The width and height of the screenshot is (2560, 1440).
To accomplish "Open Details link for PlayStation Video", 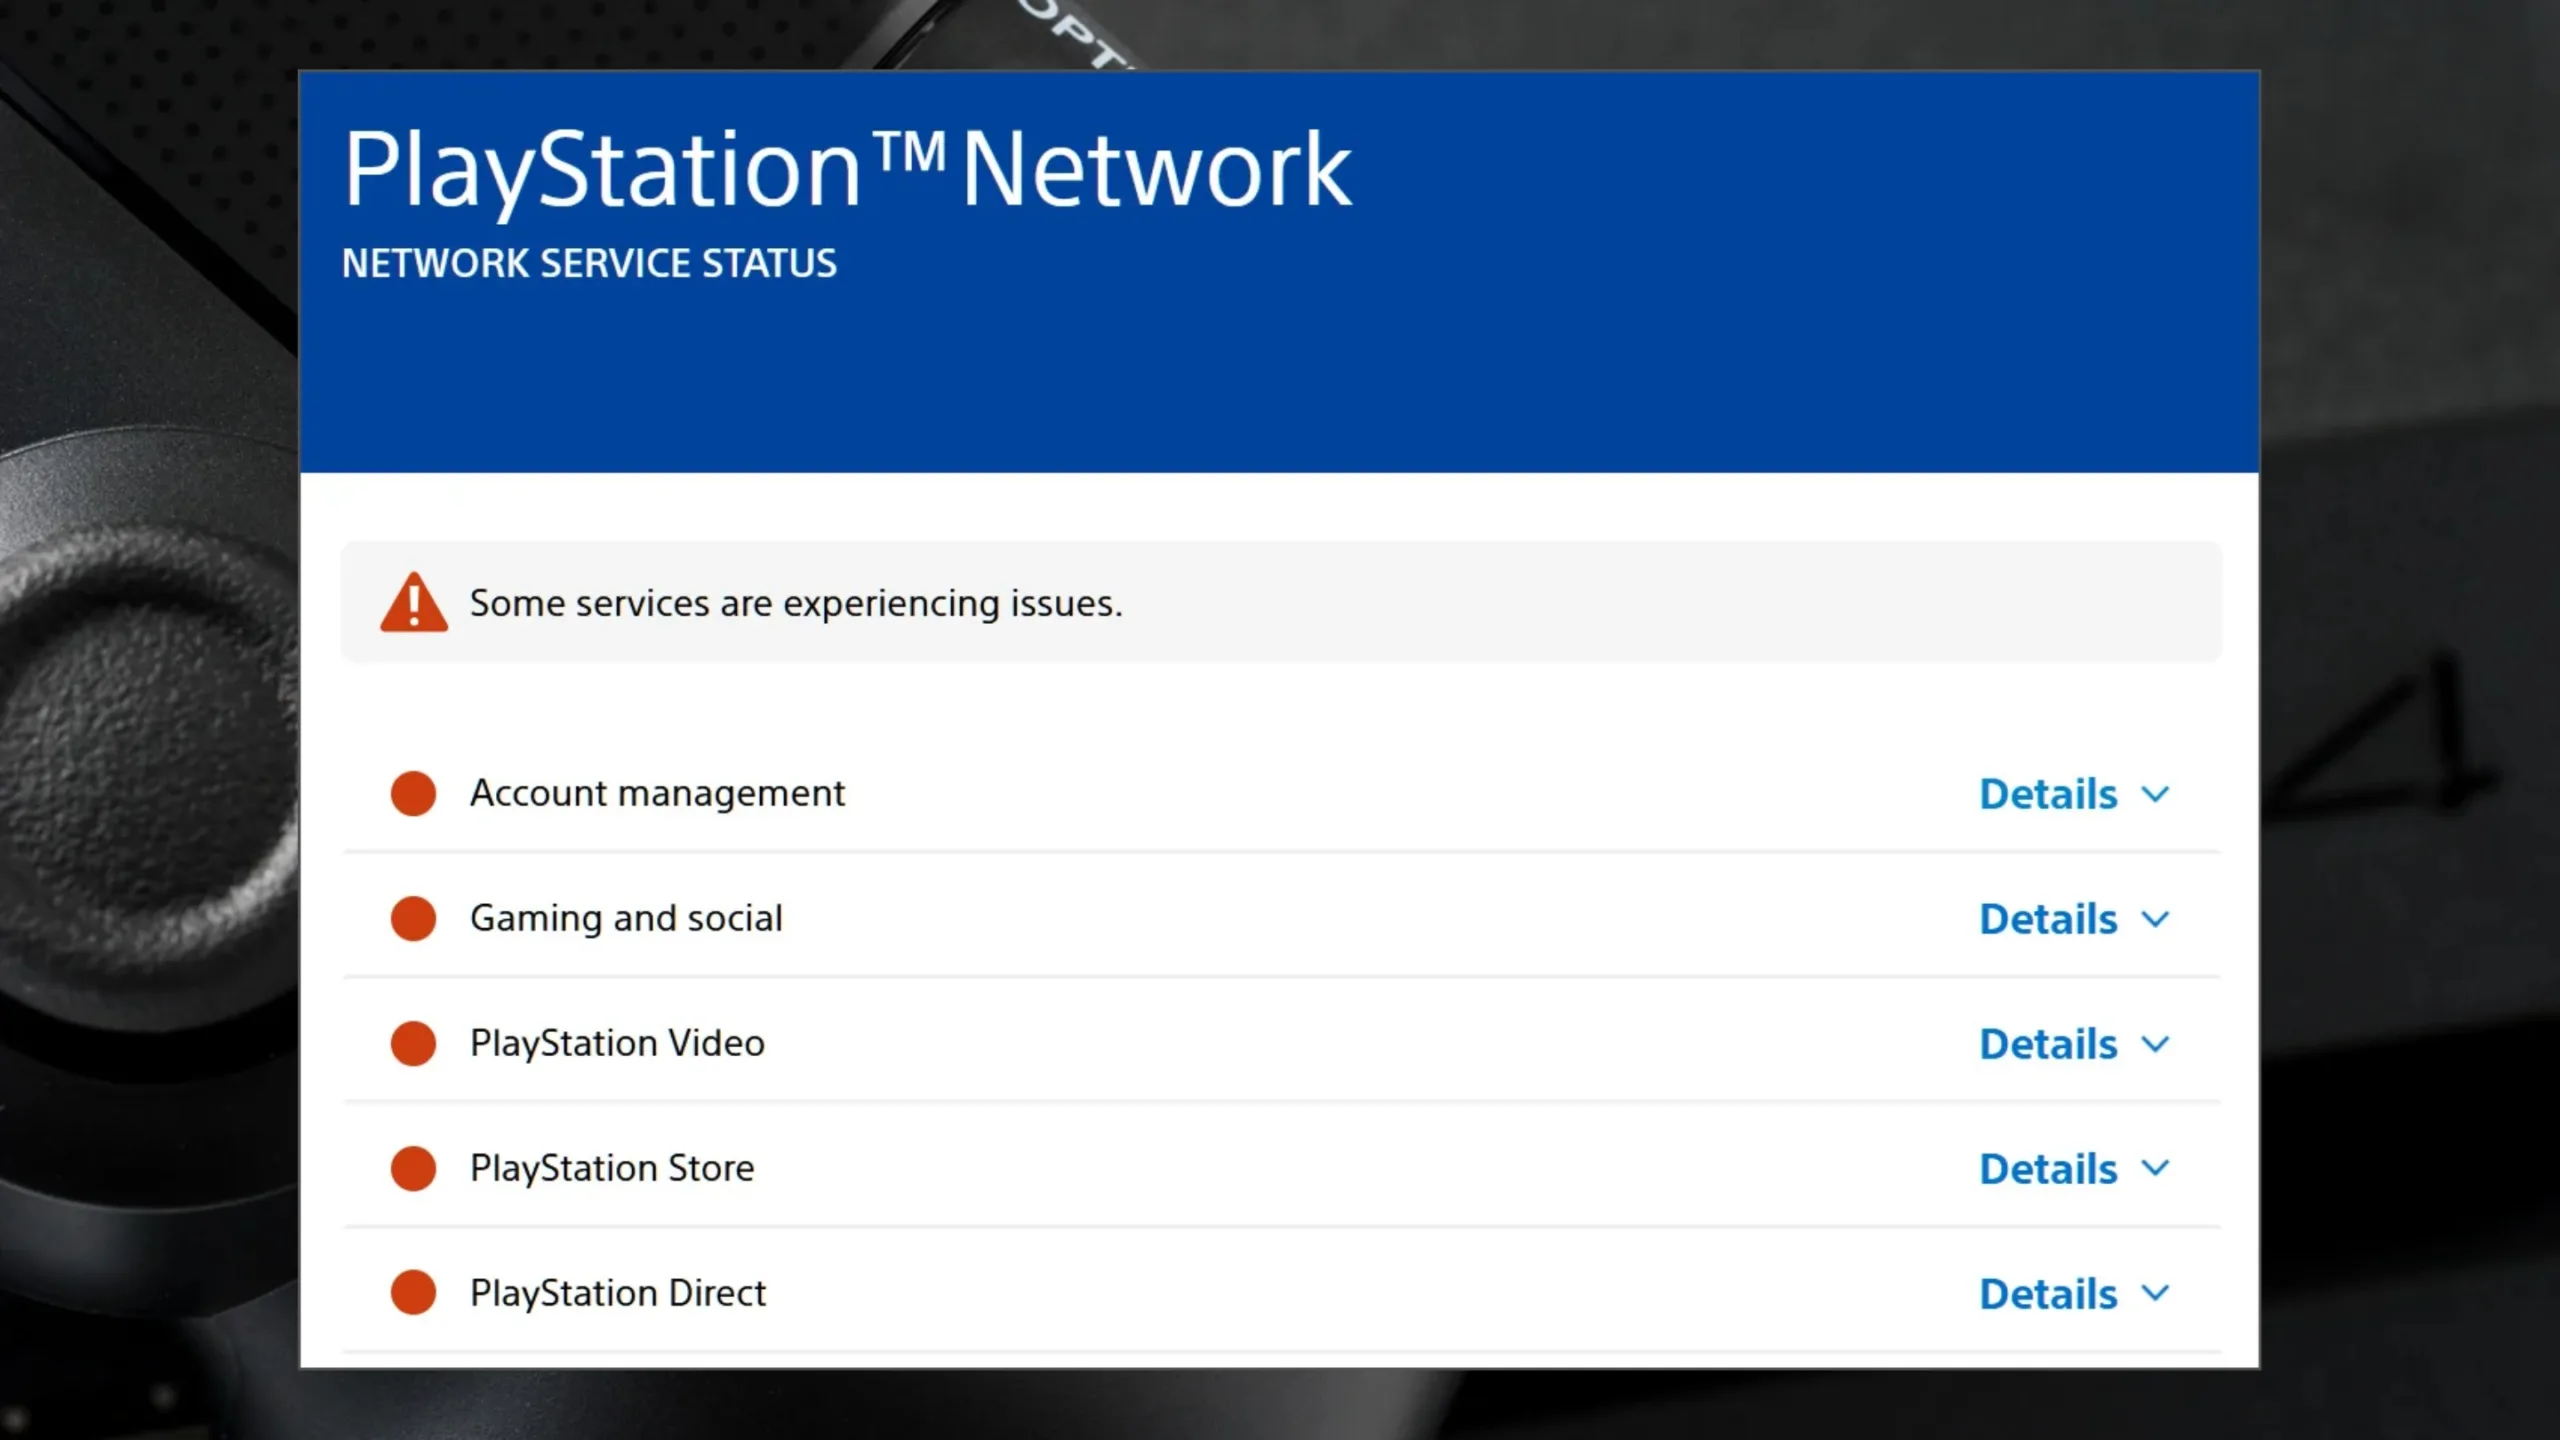I will pos(2048,1044).
